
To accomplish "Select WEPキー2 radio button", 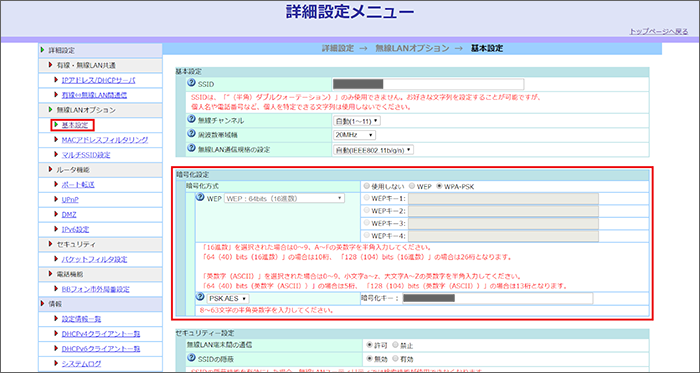I will pos(367,210).
